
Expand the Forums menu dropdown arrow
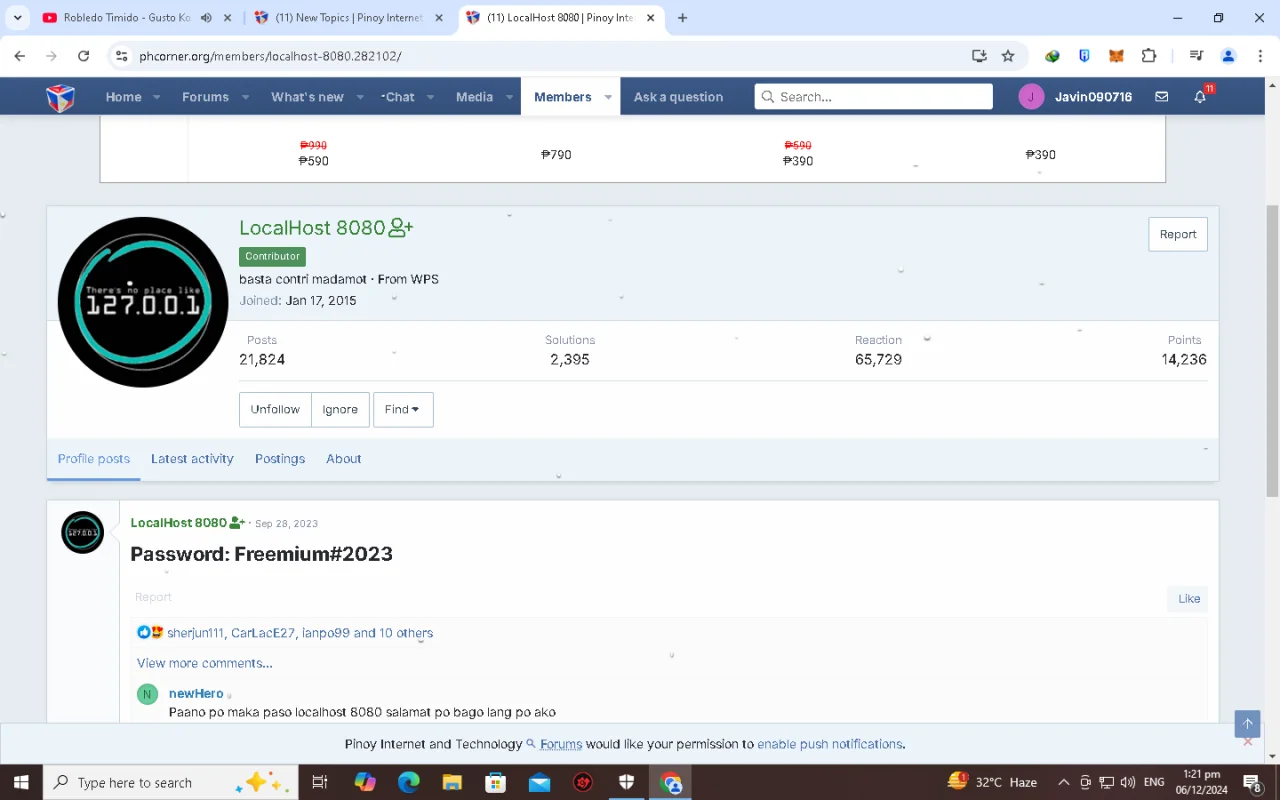tap(244, 97)
